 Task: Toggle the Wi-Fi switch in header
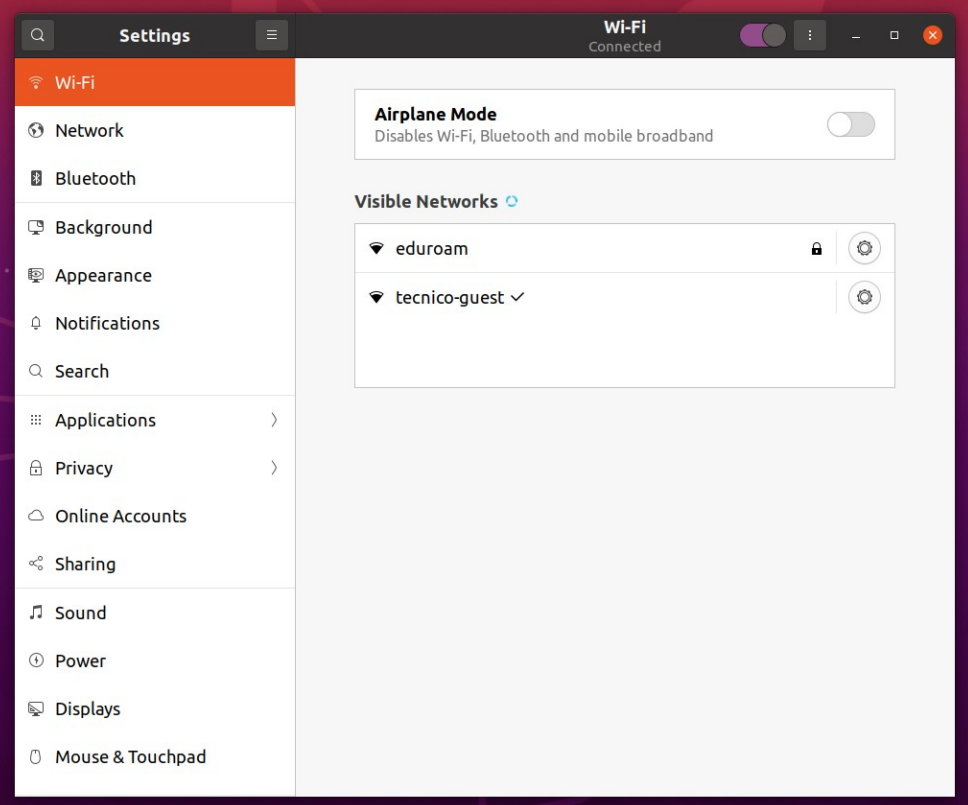[762, 35]
